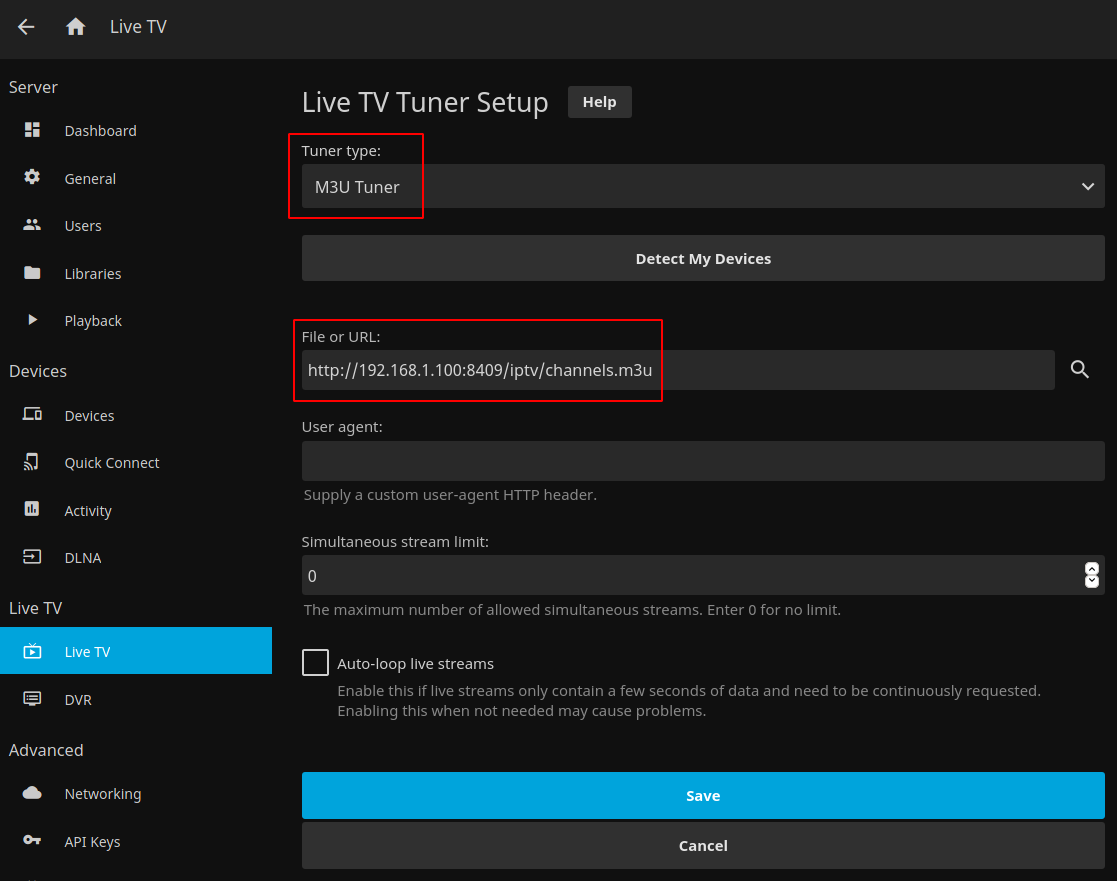The image size is (1117, 881).
Task: Open Dashboard from the sidebar
Action: pos(100,131)
